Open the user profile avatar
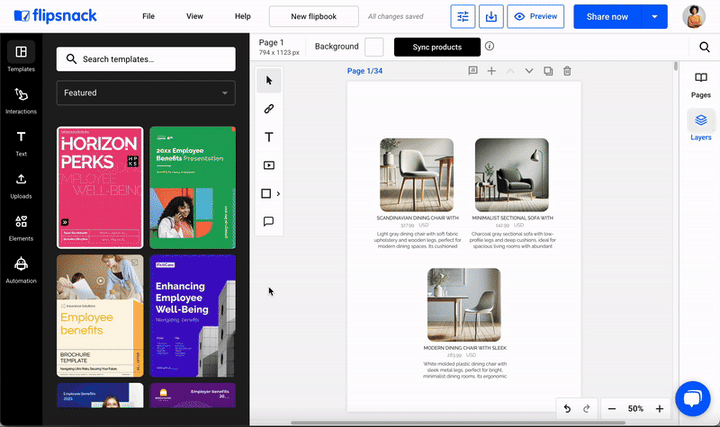The width and height of the screenshot is (720, 427). (694, 17)
